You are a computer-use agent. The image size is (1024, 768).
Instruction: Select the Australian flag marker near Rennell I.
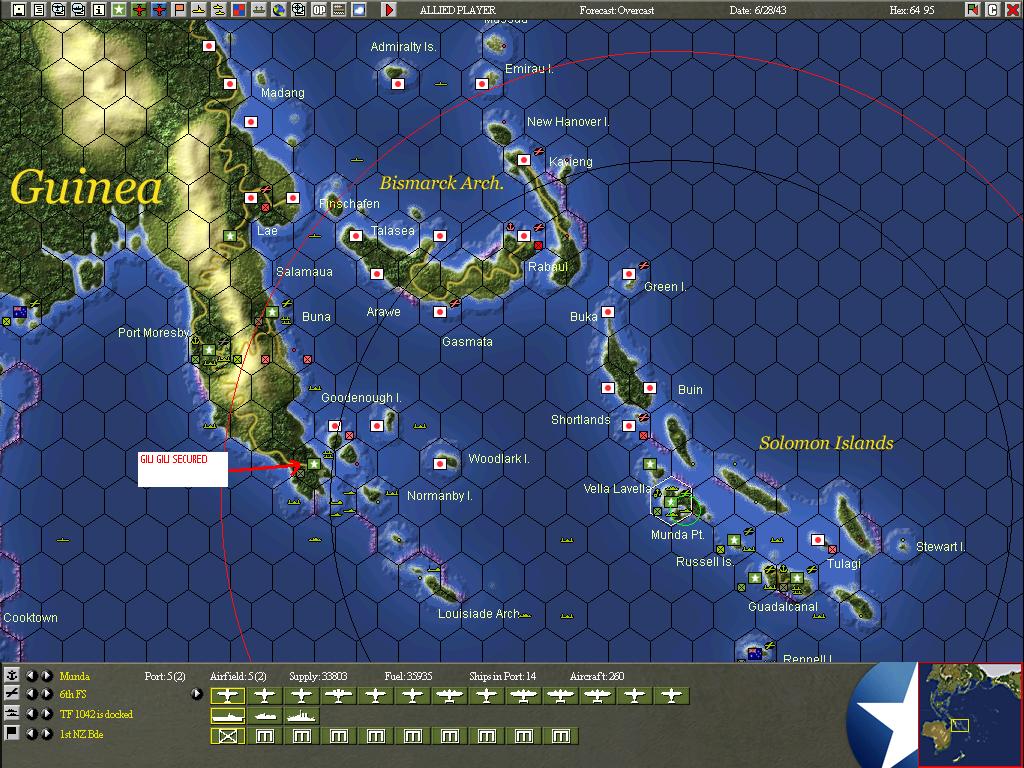click(755, 653)
